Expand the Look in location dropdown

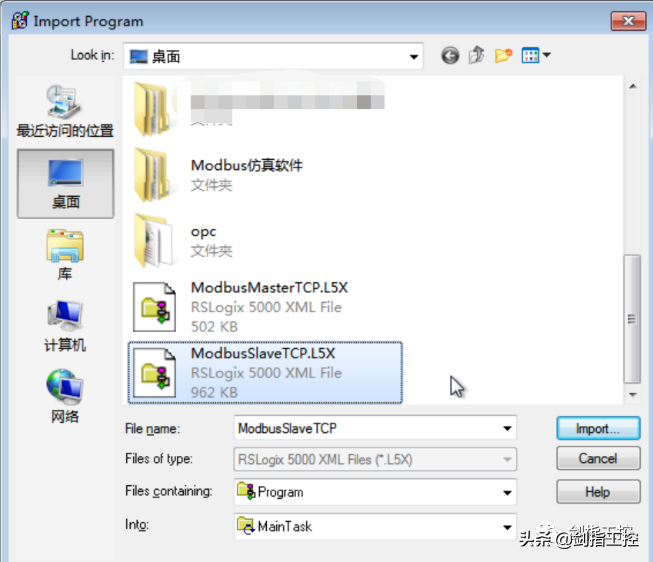[414, 57]
